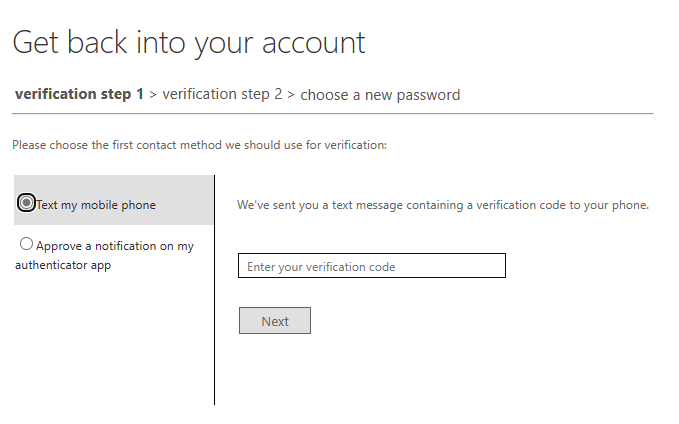Click the 'verification step 1' breadcrumb
Screen dimensions: 679x424
pos(79,94)
